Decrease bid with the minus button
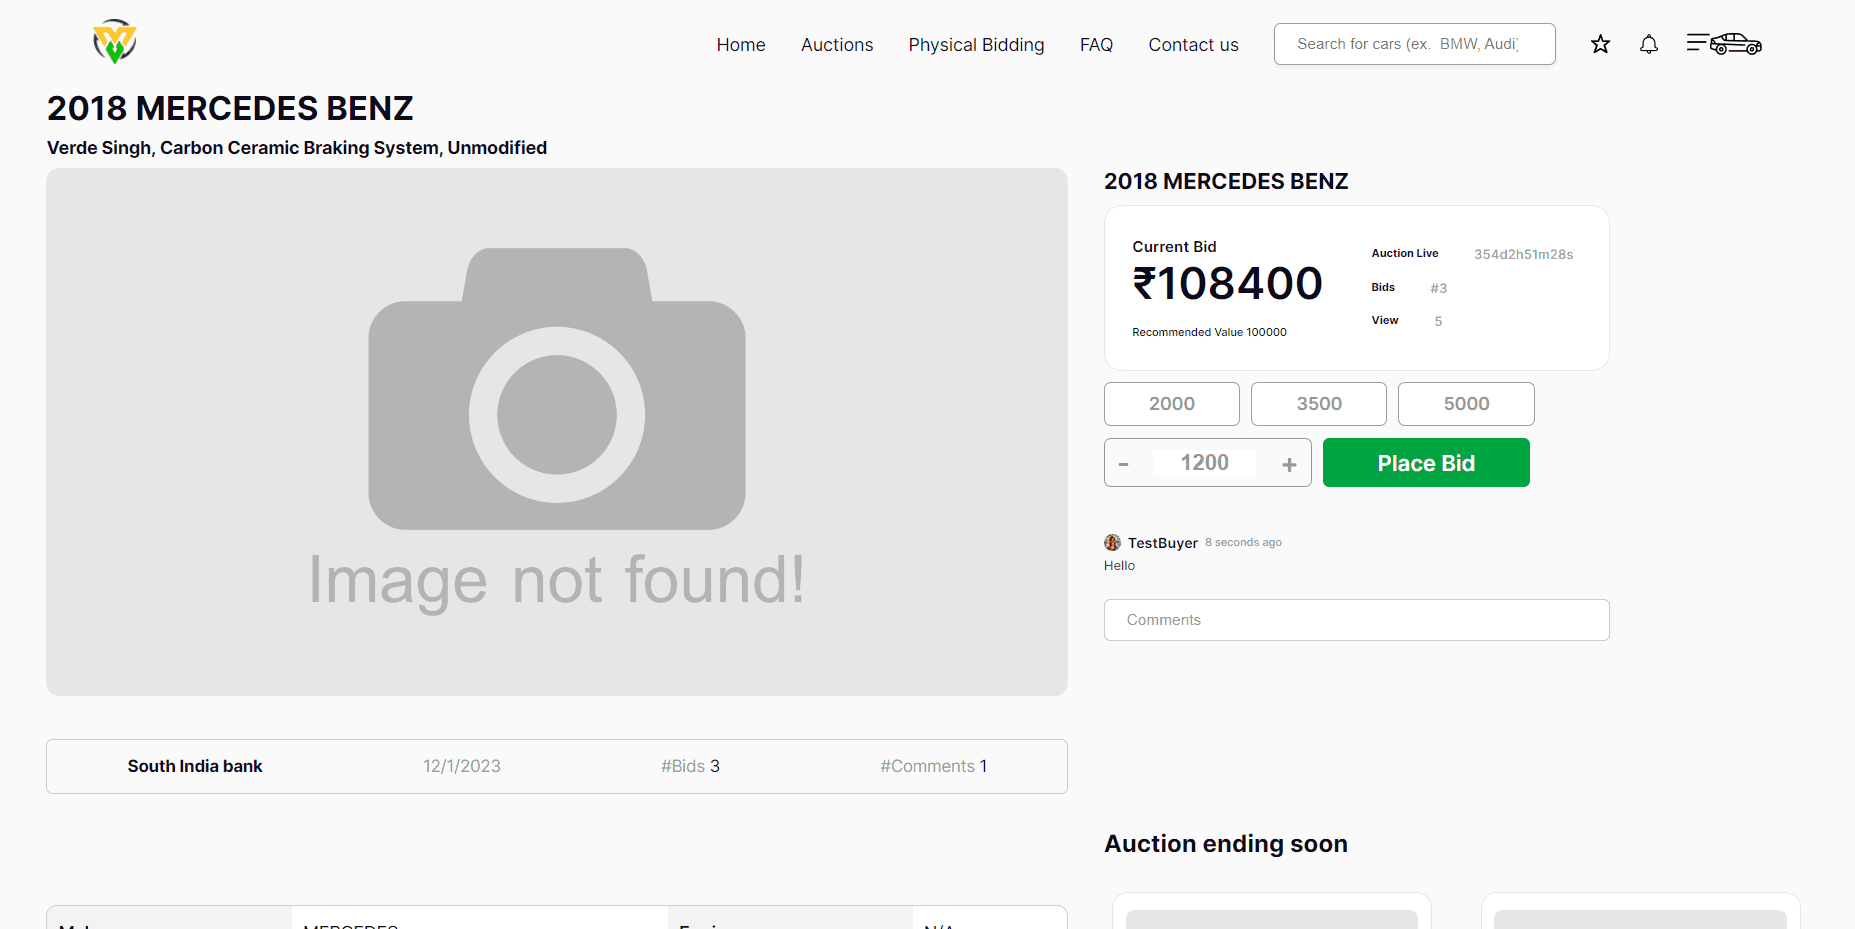 pos(1123,464)
